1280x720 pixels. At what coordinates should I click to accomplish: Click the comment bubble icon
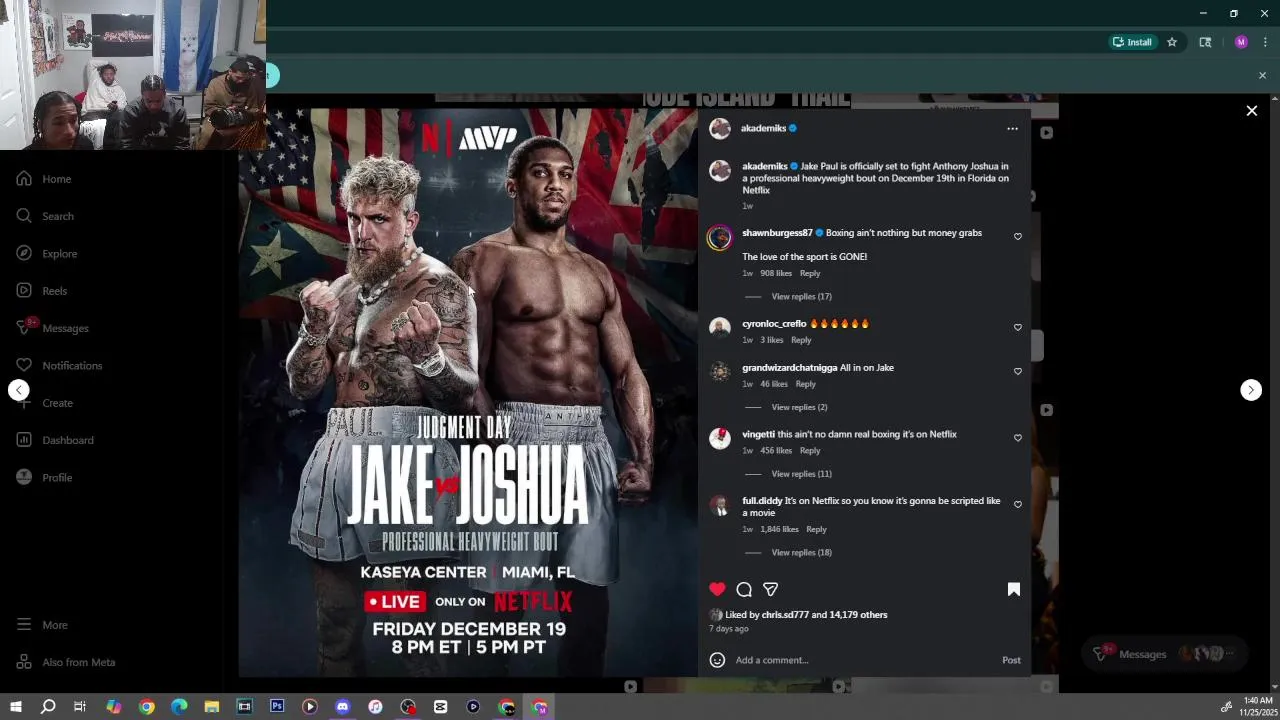(744, 589)
